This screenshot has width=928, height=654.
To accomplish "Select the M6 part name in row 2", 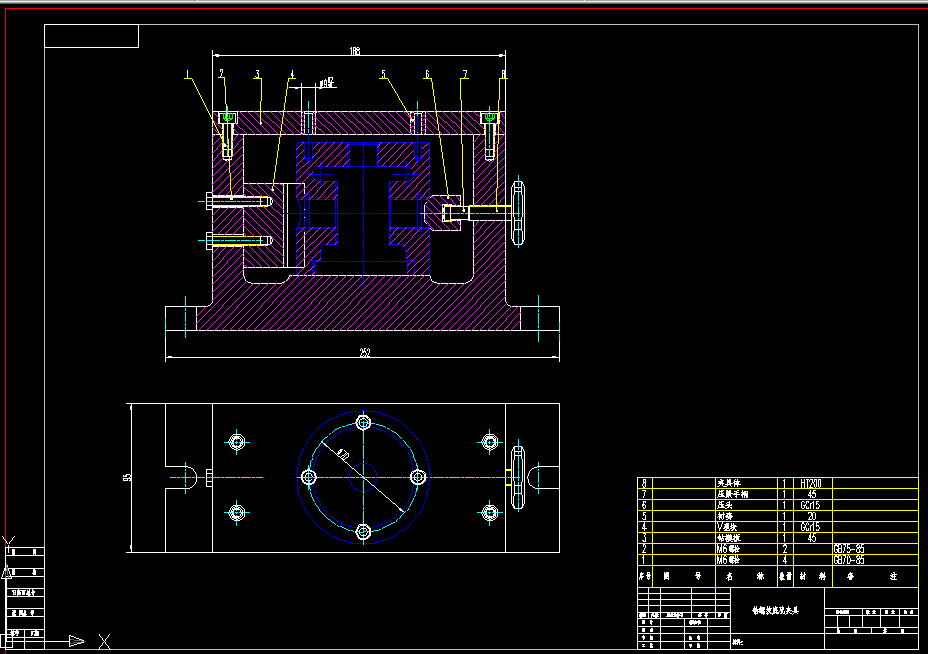I will (728, 549).
